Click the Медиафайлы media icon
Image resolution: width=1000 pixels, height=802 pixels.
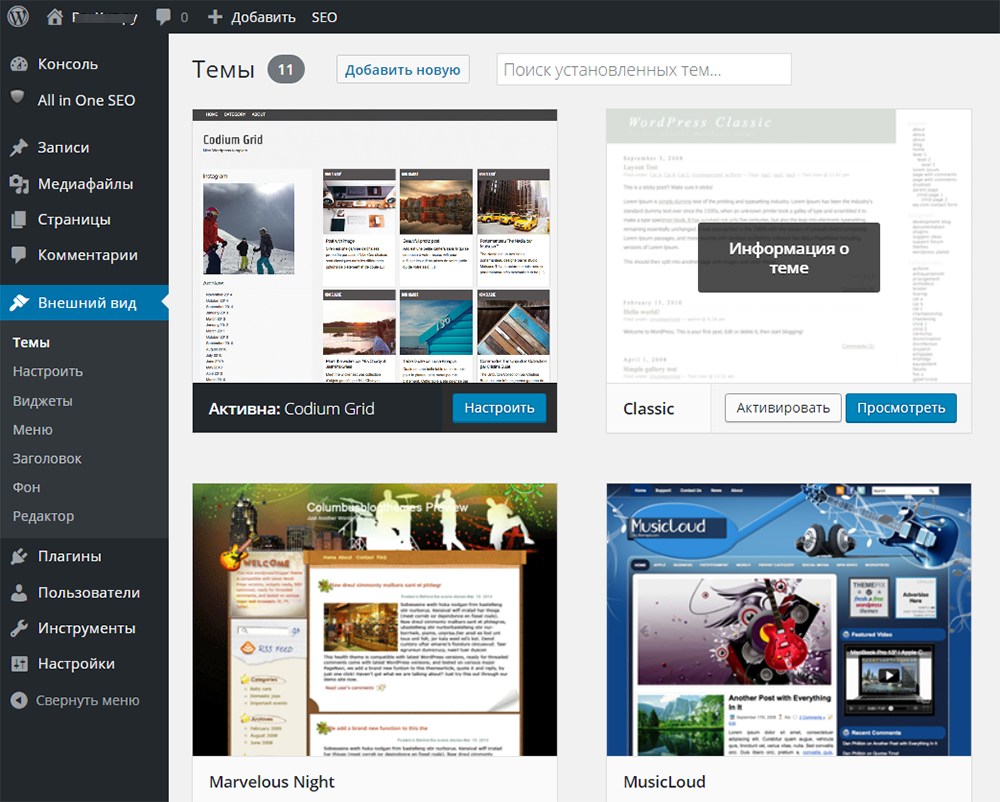pos(18,184)
